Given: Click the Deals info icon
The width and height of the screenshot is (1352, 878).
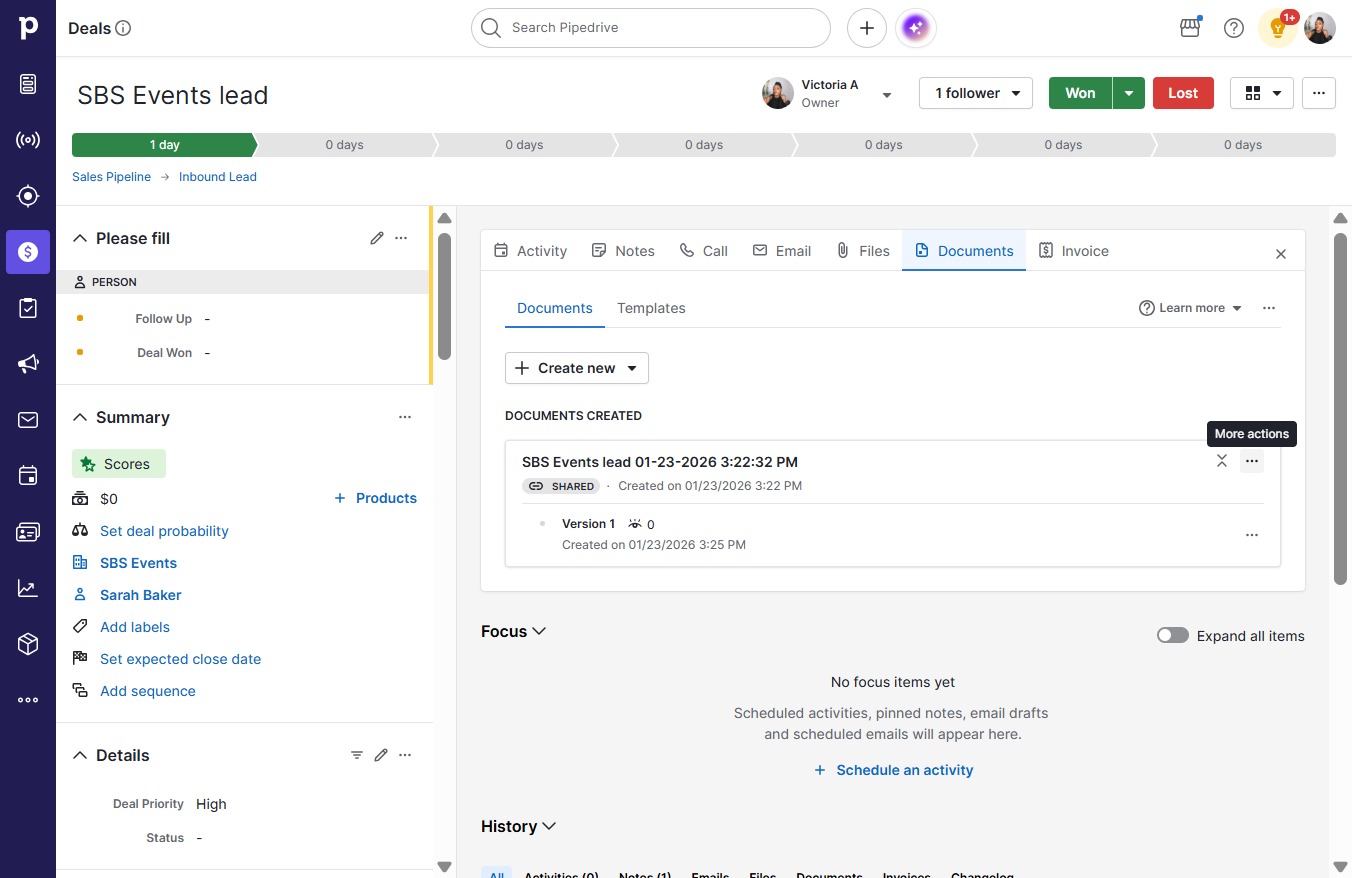Looking at the screenshot, I should pyautogui.click(x=124, y=28).
